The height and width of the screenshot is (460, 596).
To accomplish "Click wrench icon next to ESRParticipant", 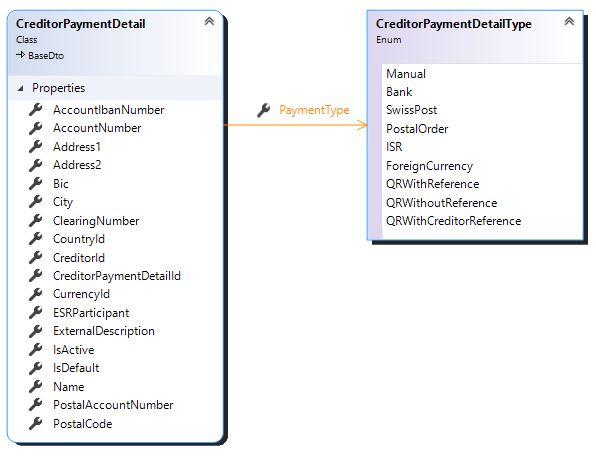I will point(36,312).
